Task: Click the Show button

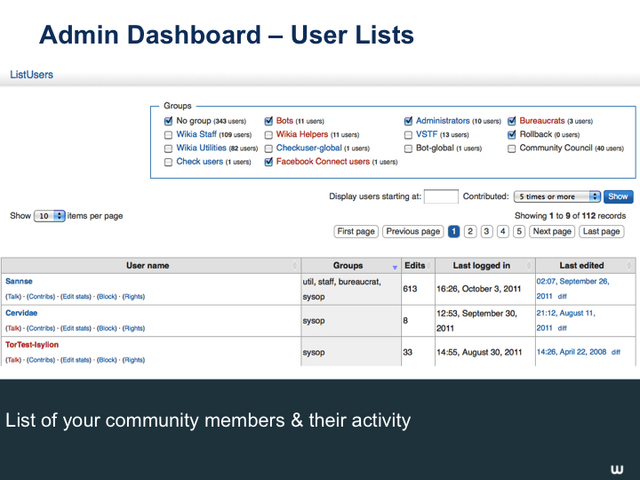Action: (618, 197)
